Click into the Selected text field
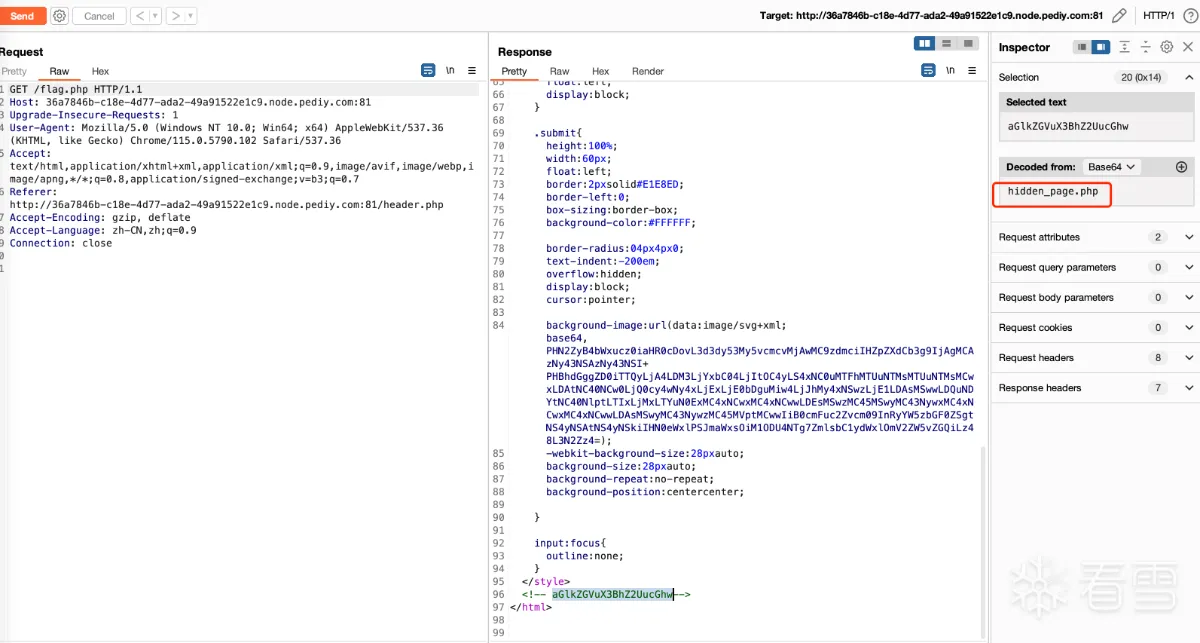The image size is (1200, 643). click(x=1096, y=127)
